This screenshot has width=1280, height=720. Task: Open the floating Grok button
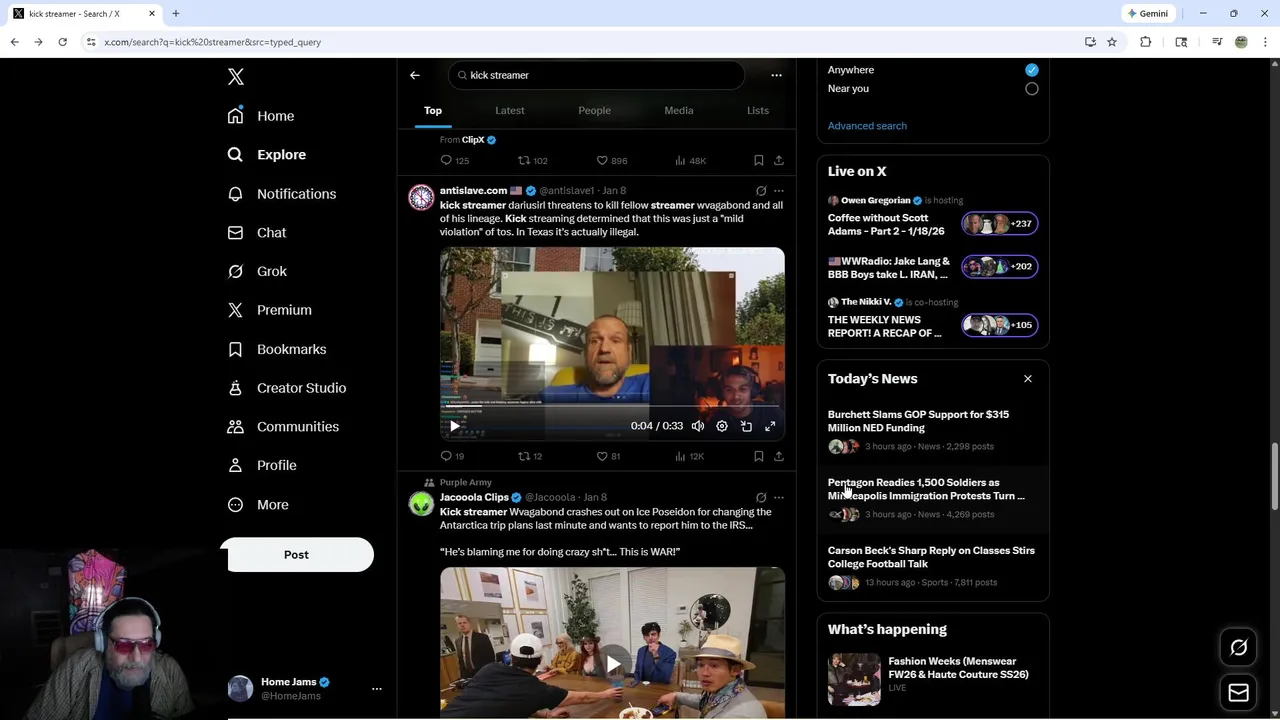1238,648
